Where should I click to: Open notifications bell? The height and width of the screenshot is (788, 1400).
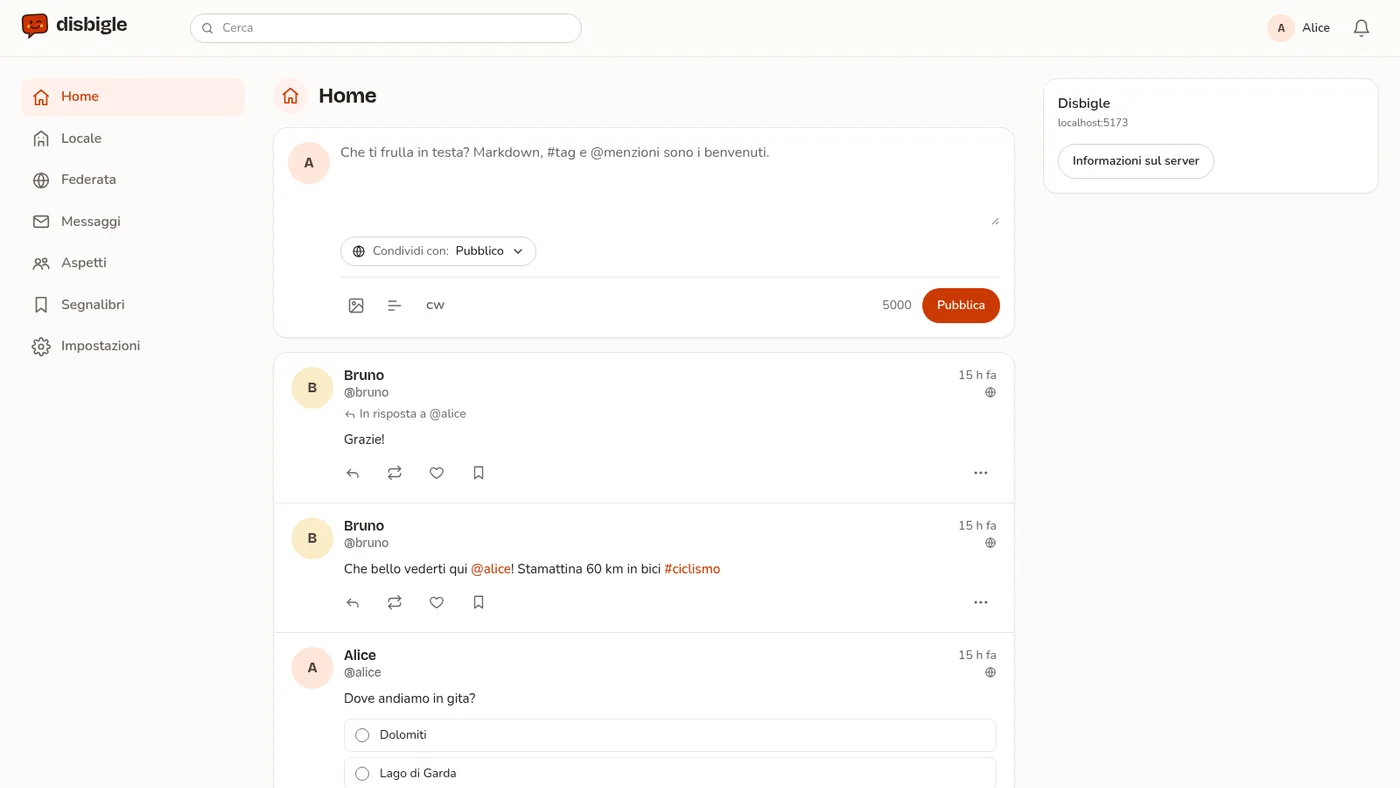[1361, 28]
